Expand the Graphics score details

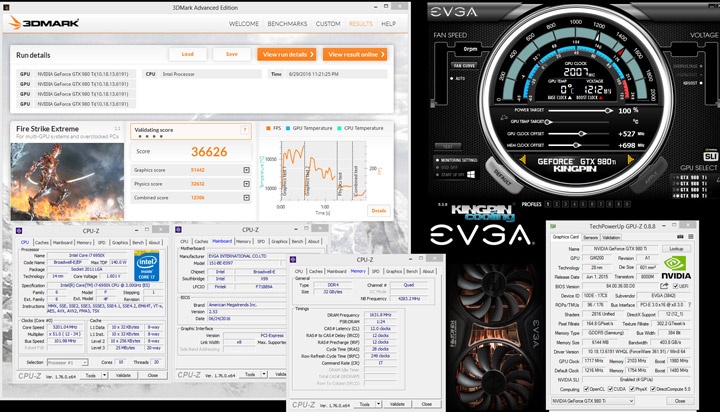[247, 170]
